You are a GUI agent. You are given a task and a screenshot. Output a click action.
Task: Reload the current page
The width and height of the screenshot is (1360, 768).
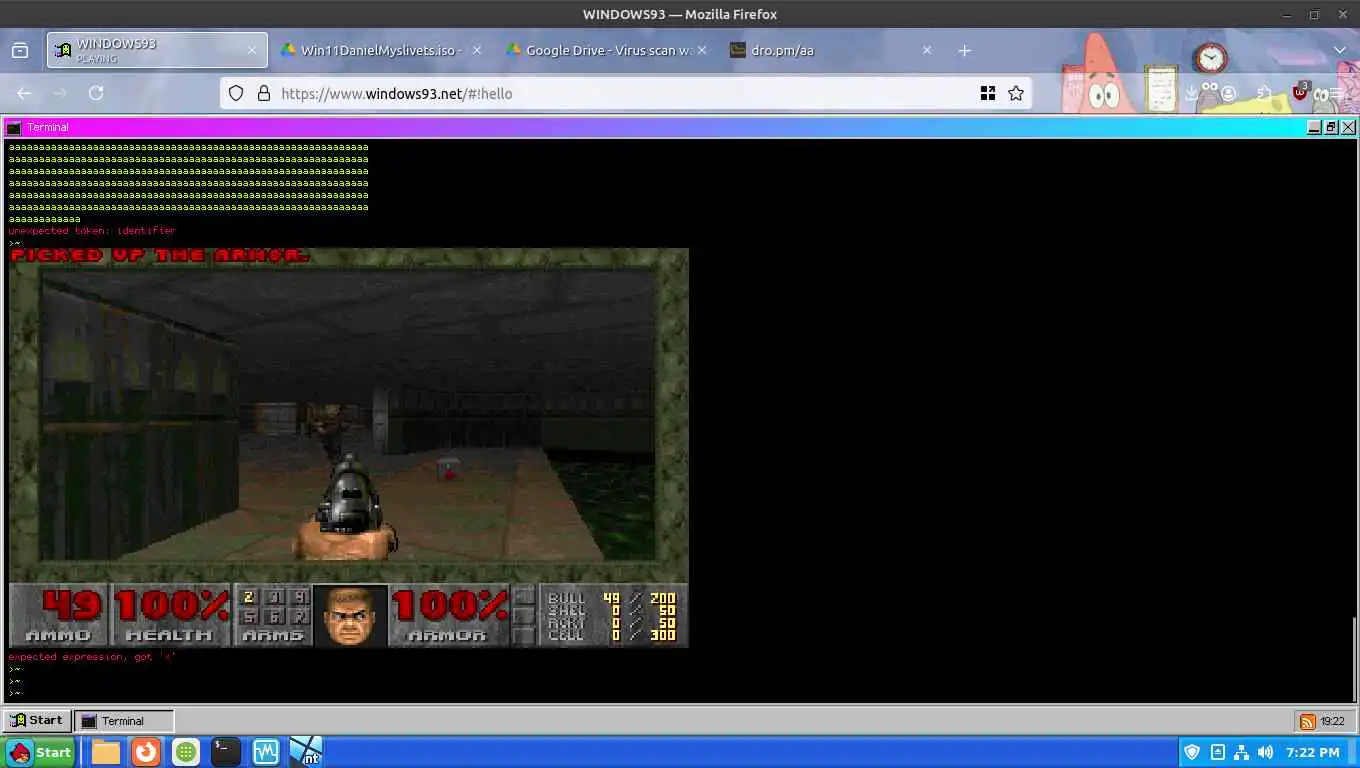pos(96,93)
